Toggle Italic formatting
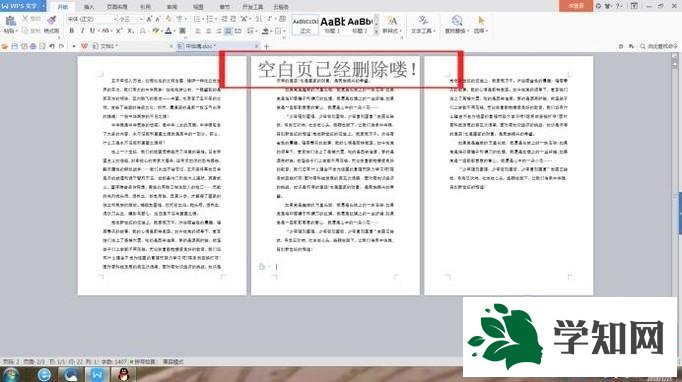682x382 pixels. point(82,31)
